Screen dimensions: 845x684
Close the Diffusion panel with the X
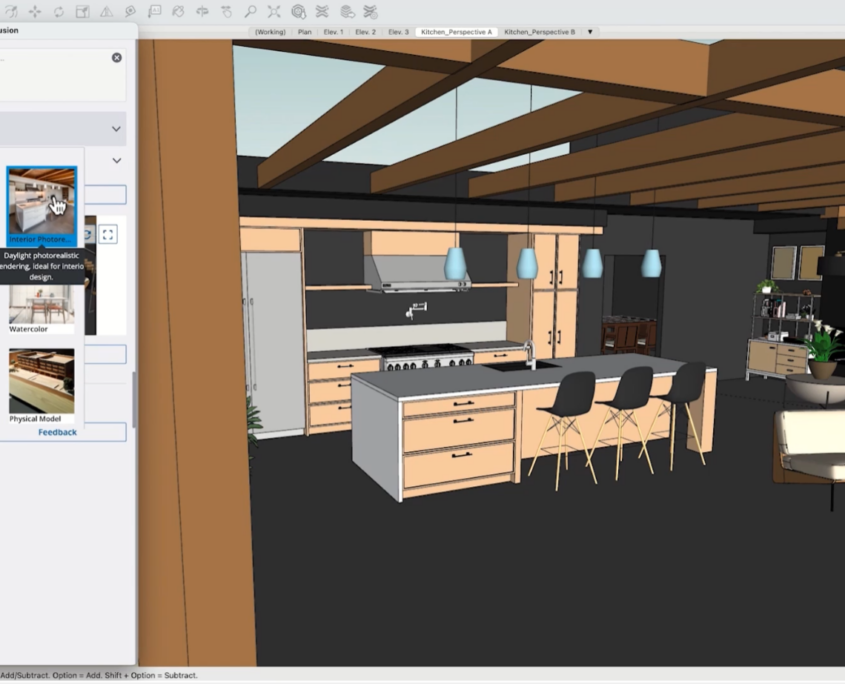point(117,57)
